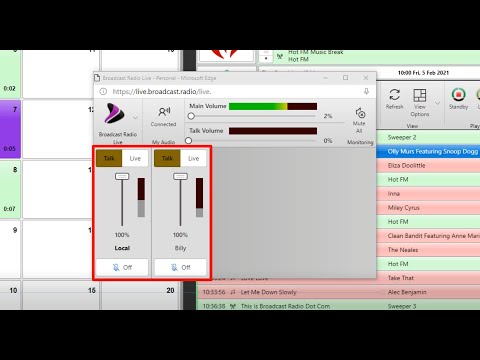Select Talk mode on Billy channel
The width and height of the screenshot is (480, 360).
[x=167, y=158]
